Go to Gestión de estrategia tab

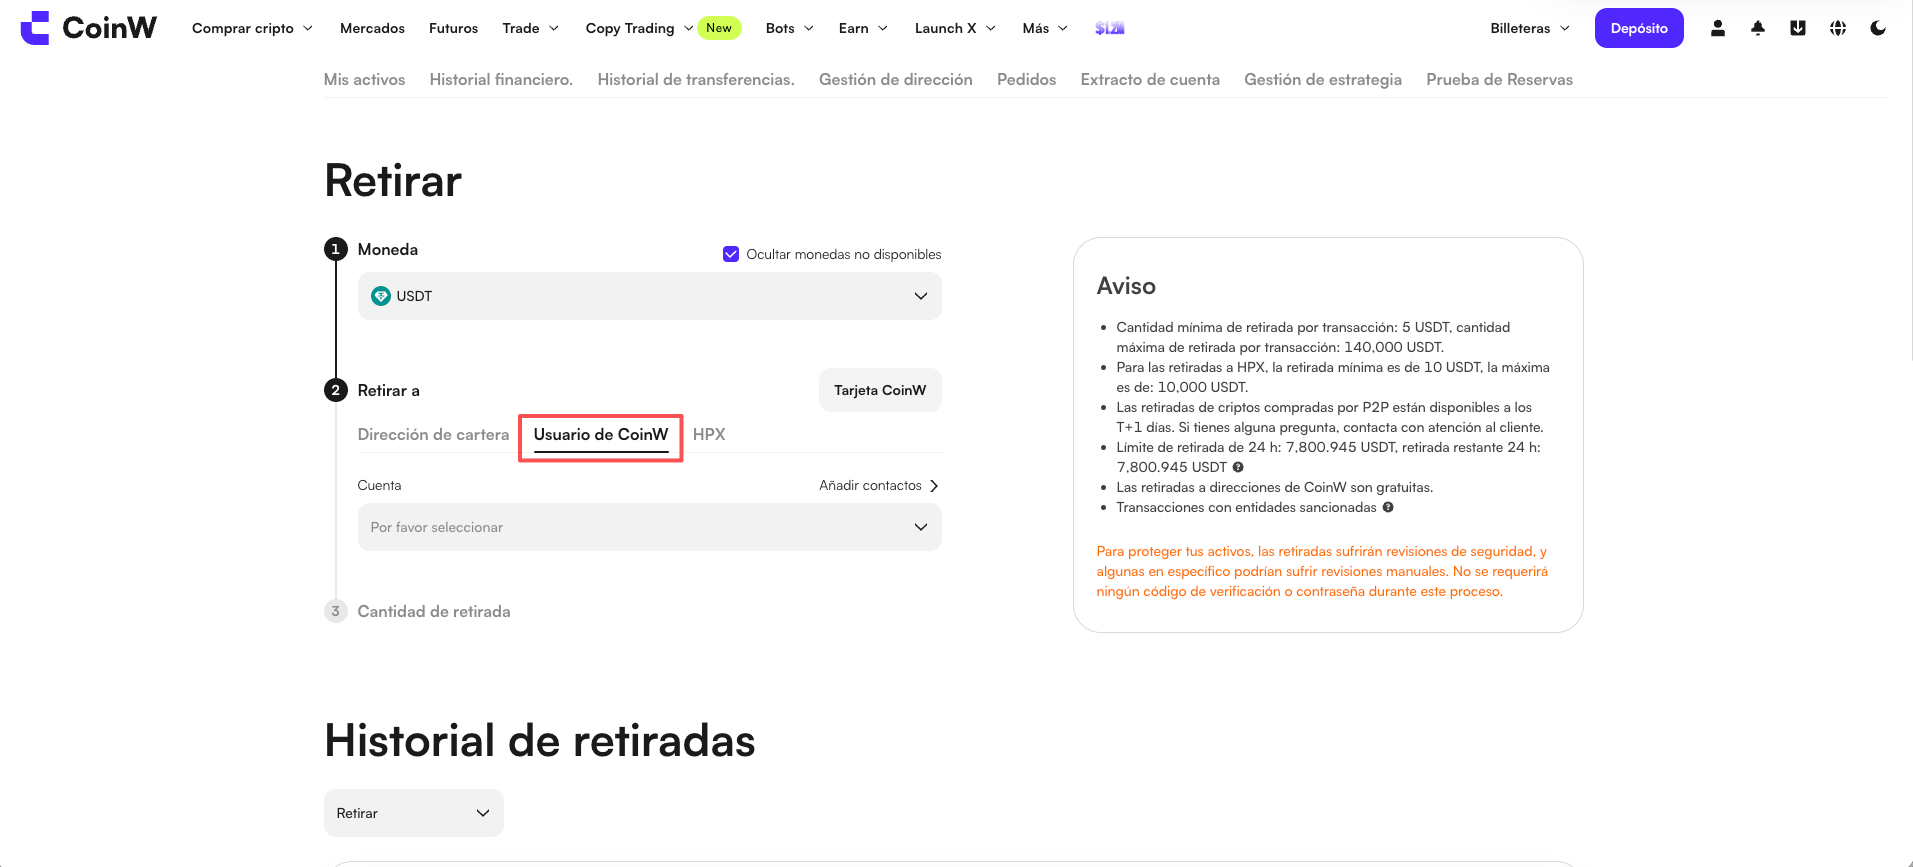1323,80
